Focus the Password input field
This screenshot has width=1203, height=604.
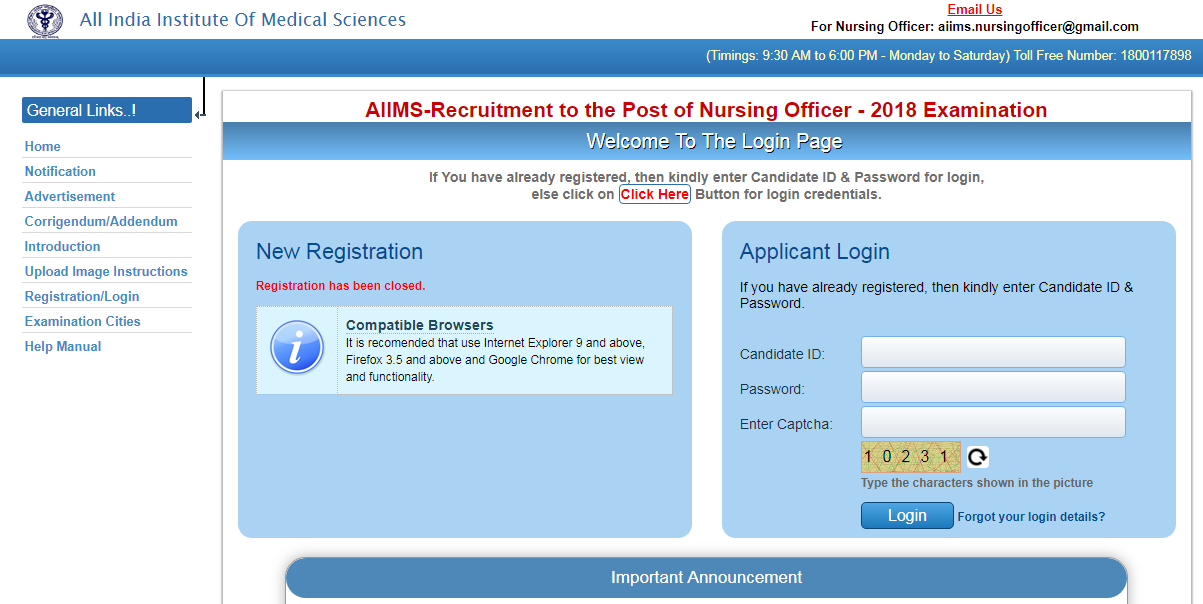point(993,387)
